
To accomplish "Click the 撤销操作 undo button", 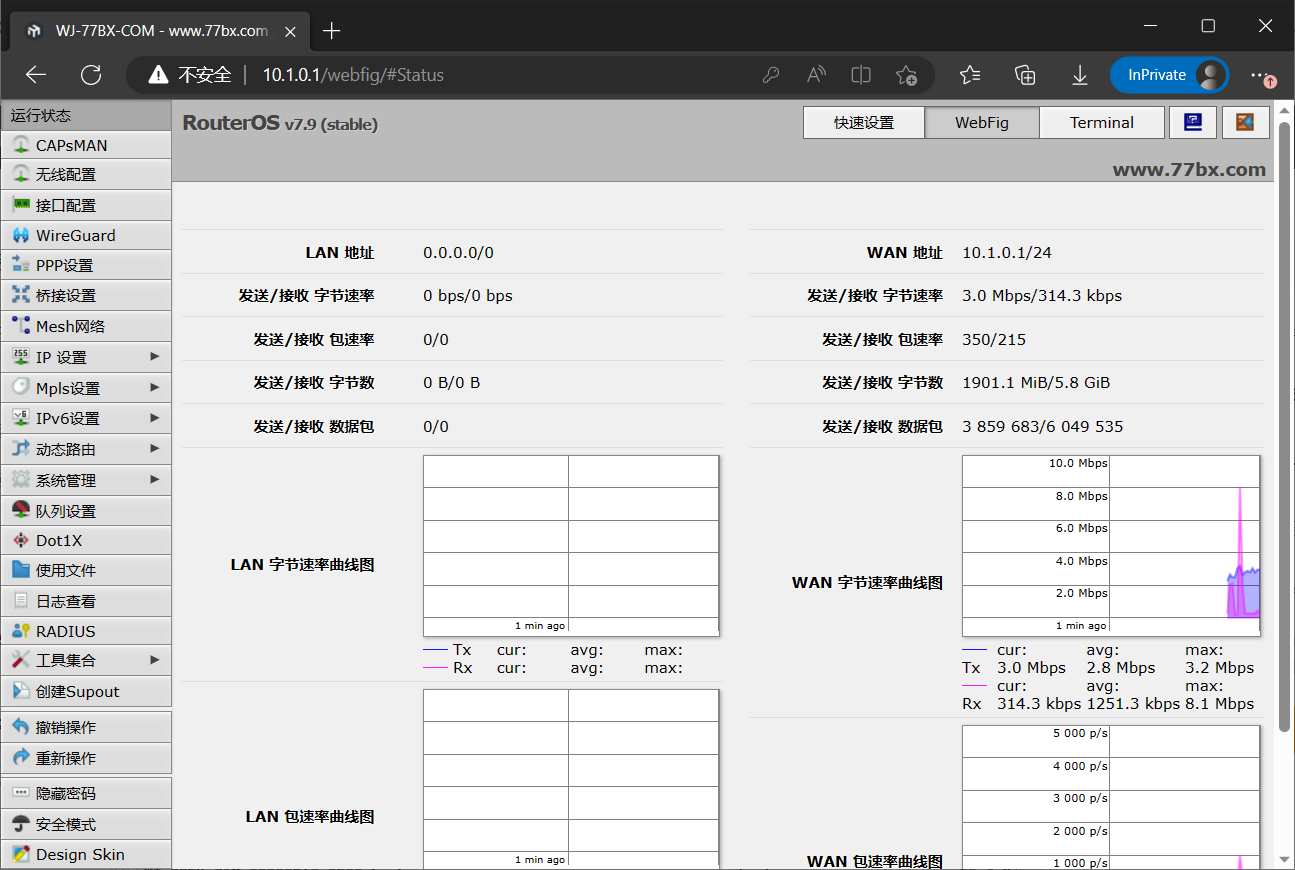I will coord(66,728).
